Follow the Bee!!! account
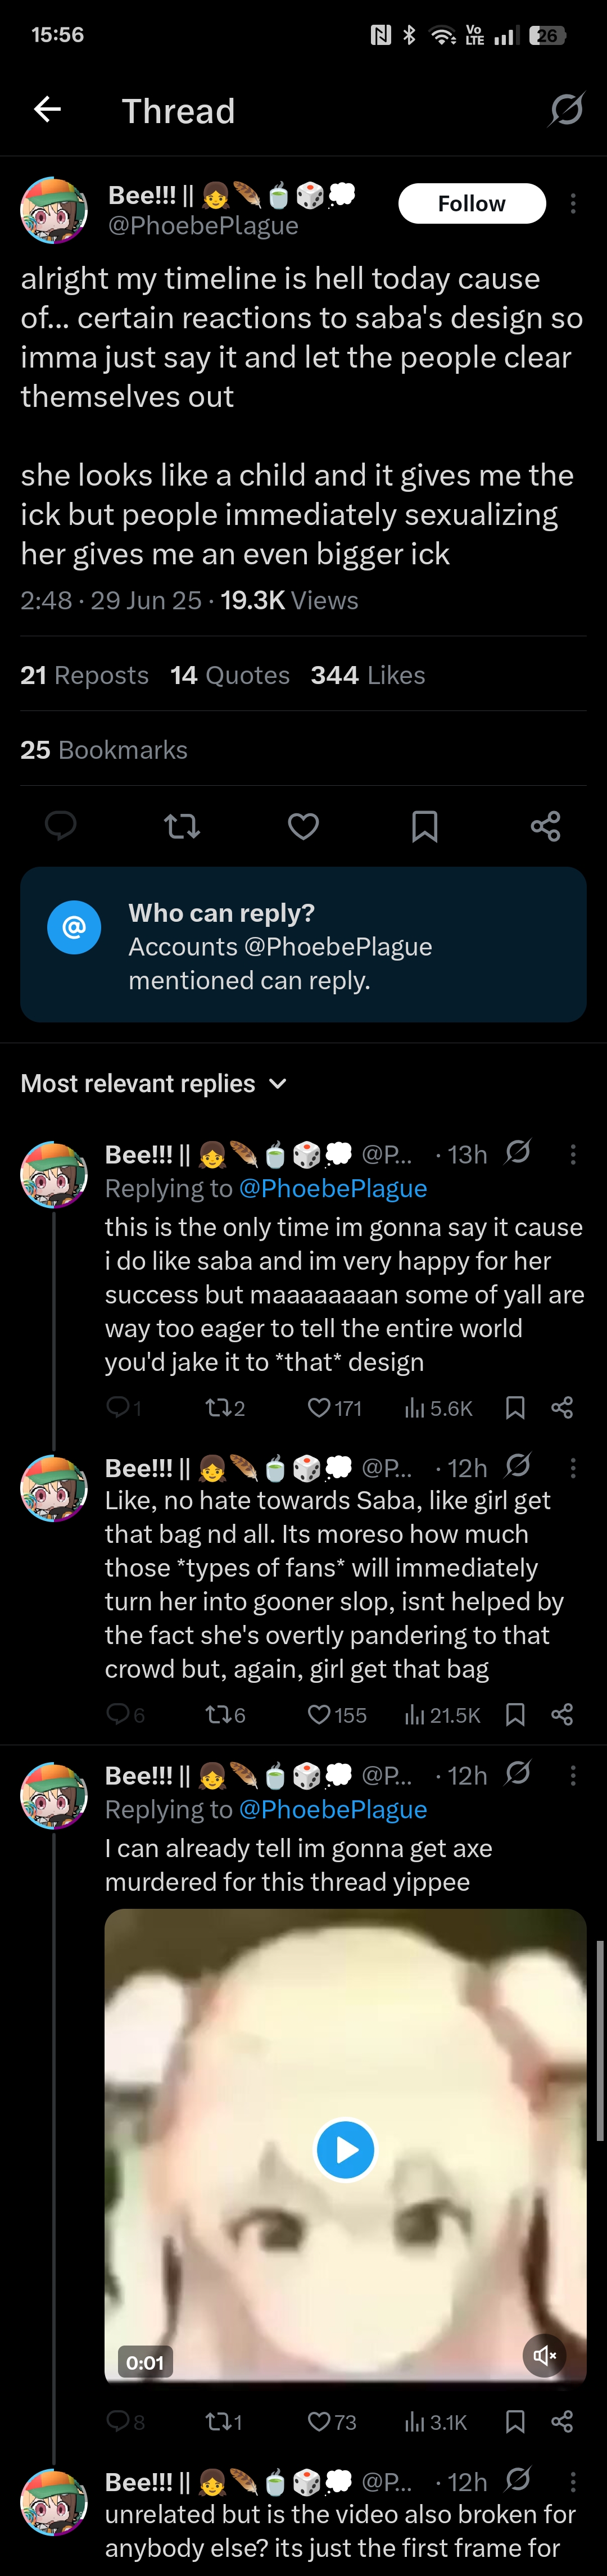The height and width of the screenshot is (2576, 607). click(x=471, y=204)
